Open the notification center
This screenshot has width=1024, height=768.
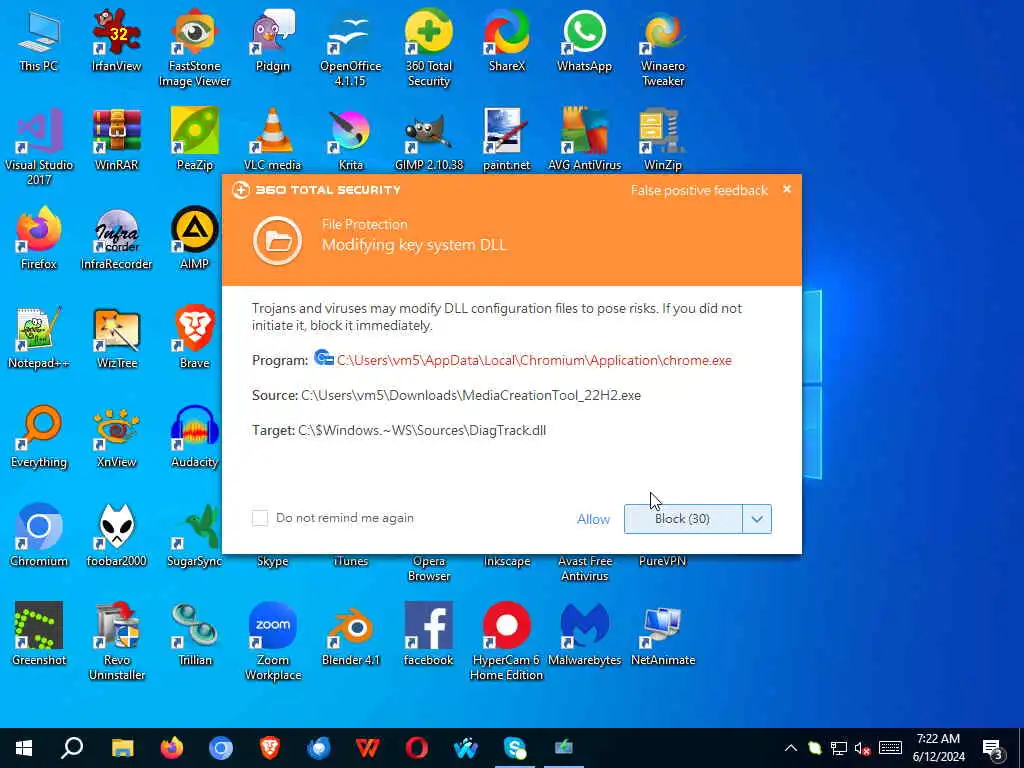pyautogui.click(x=993, y=748)
